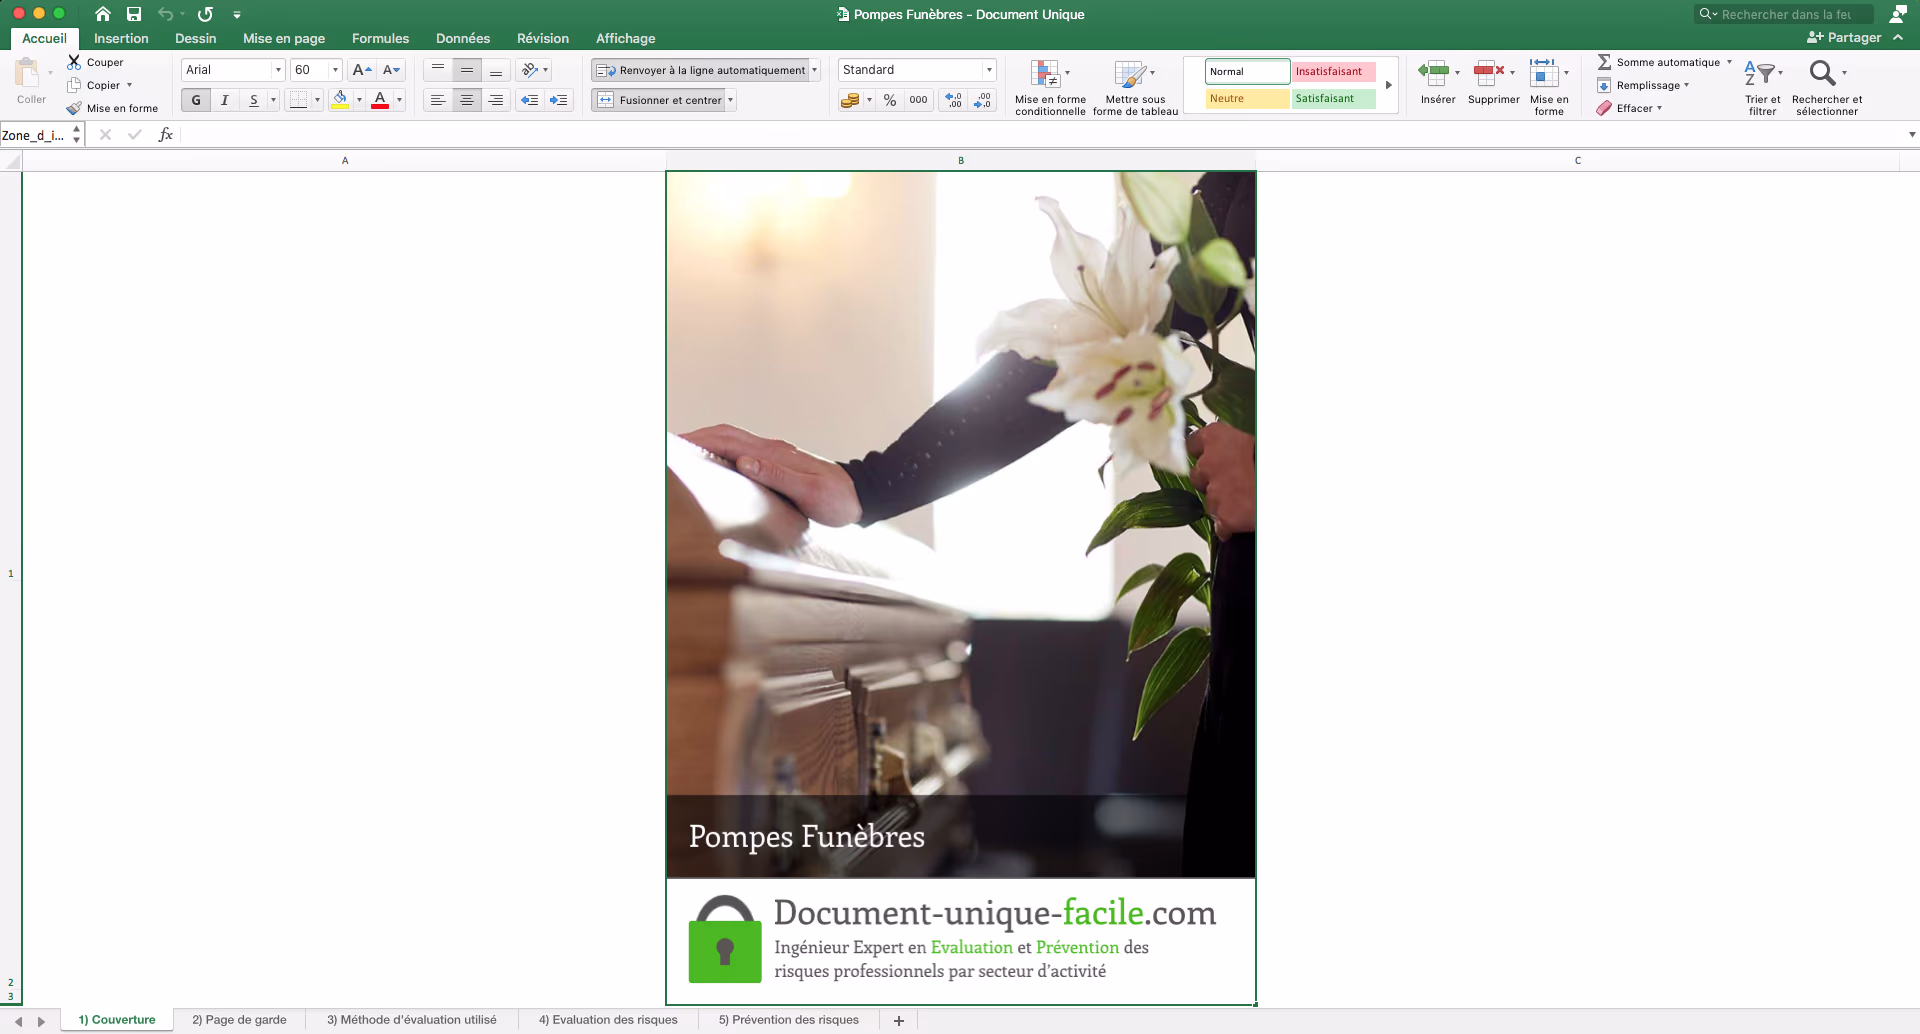The image size is (1920, 1034).
Task: Click the Name Box showing Zone_d_i...
Action: [35, 135]
